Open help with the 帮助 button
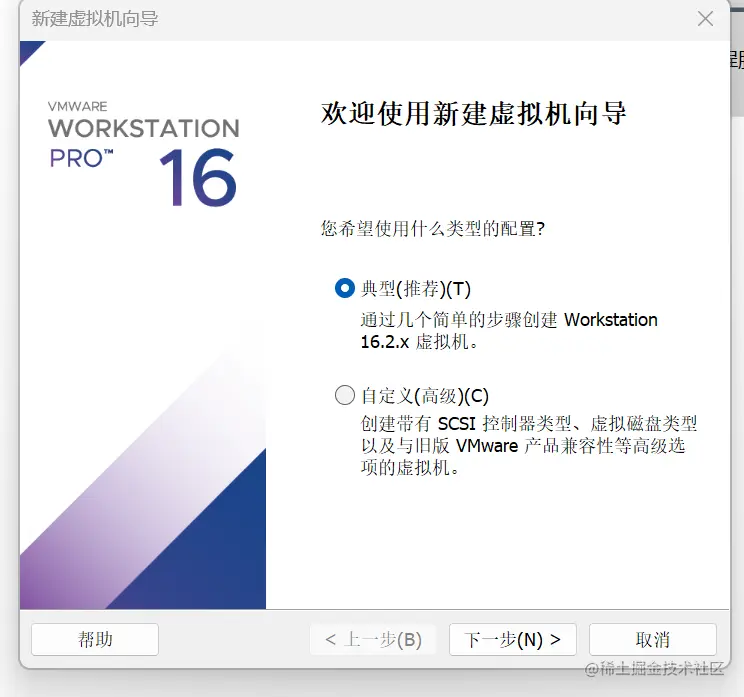 click(95, 640)
